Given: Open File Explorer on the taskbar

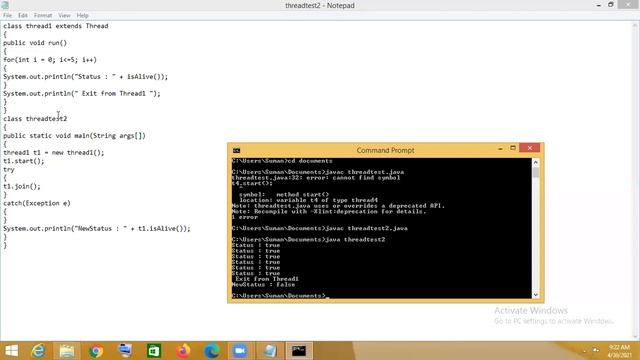Looking at the screenshot, I should (x=67, y=351).
